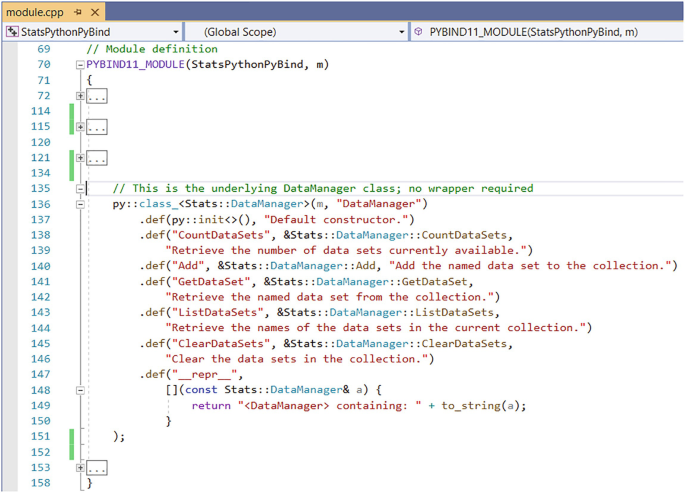The image size is (685, 493).
Task: Expand the collapsed region at line 121
Action: [80, 159]
